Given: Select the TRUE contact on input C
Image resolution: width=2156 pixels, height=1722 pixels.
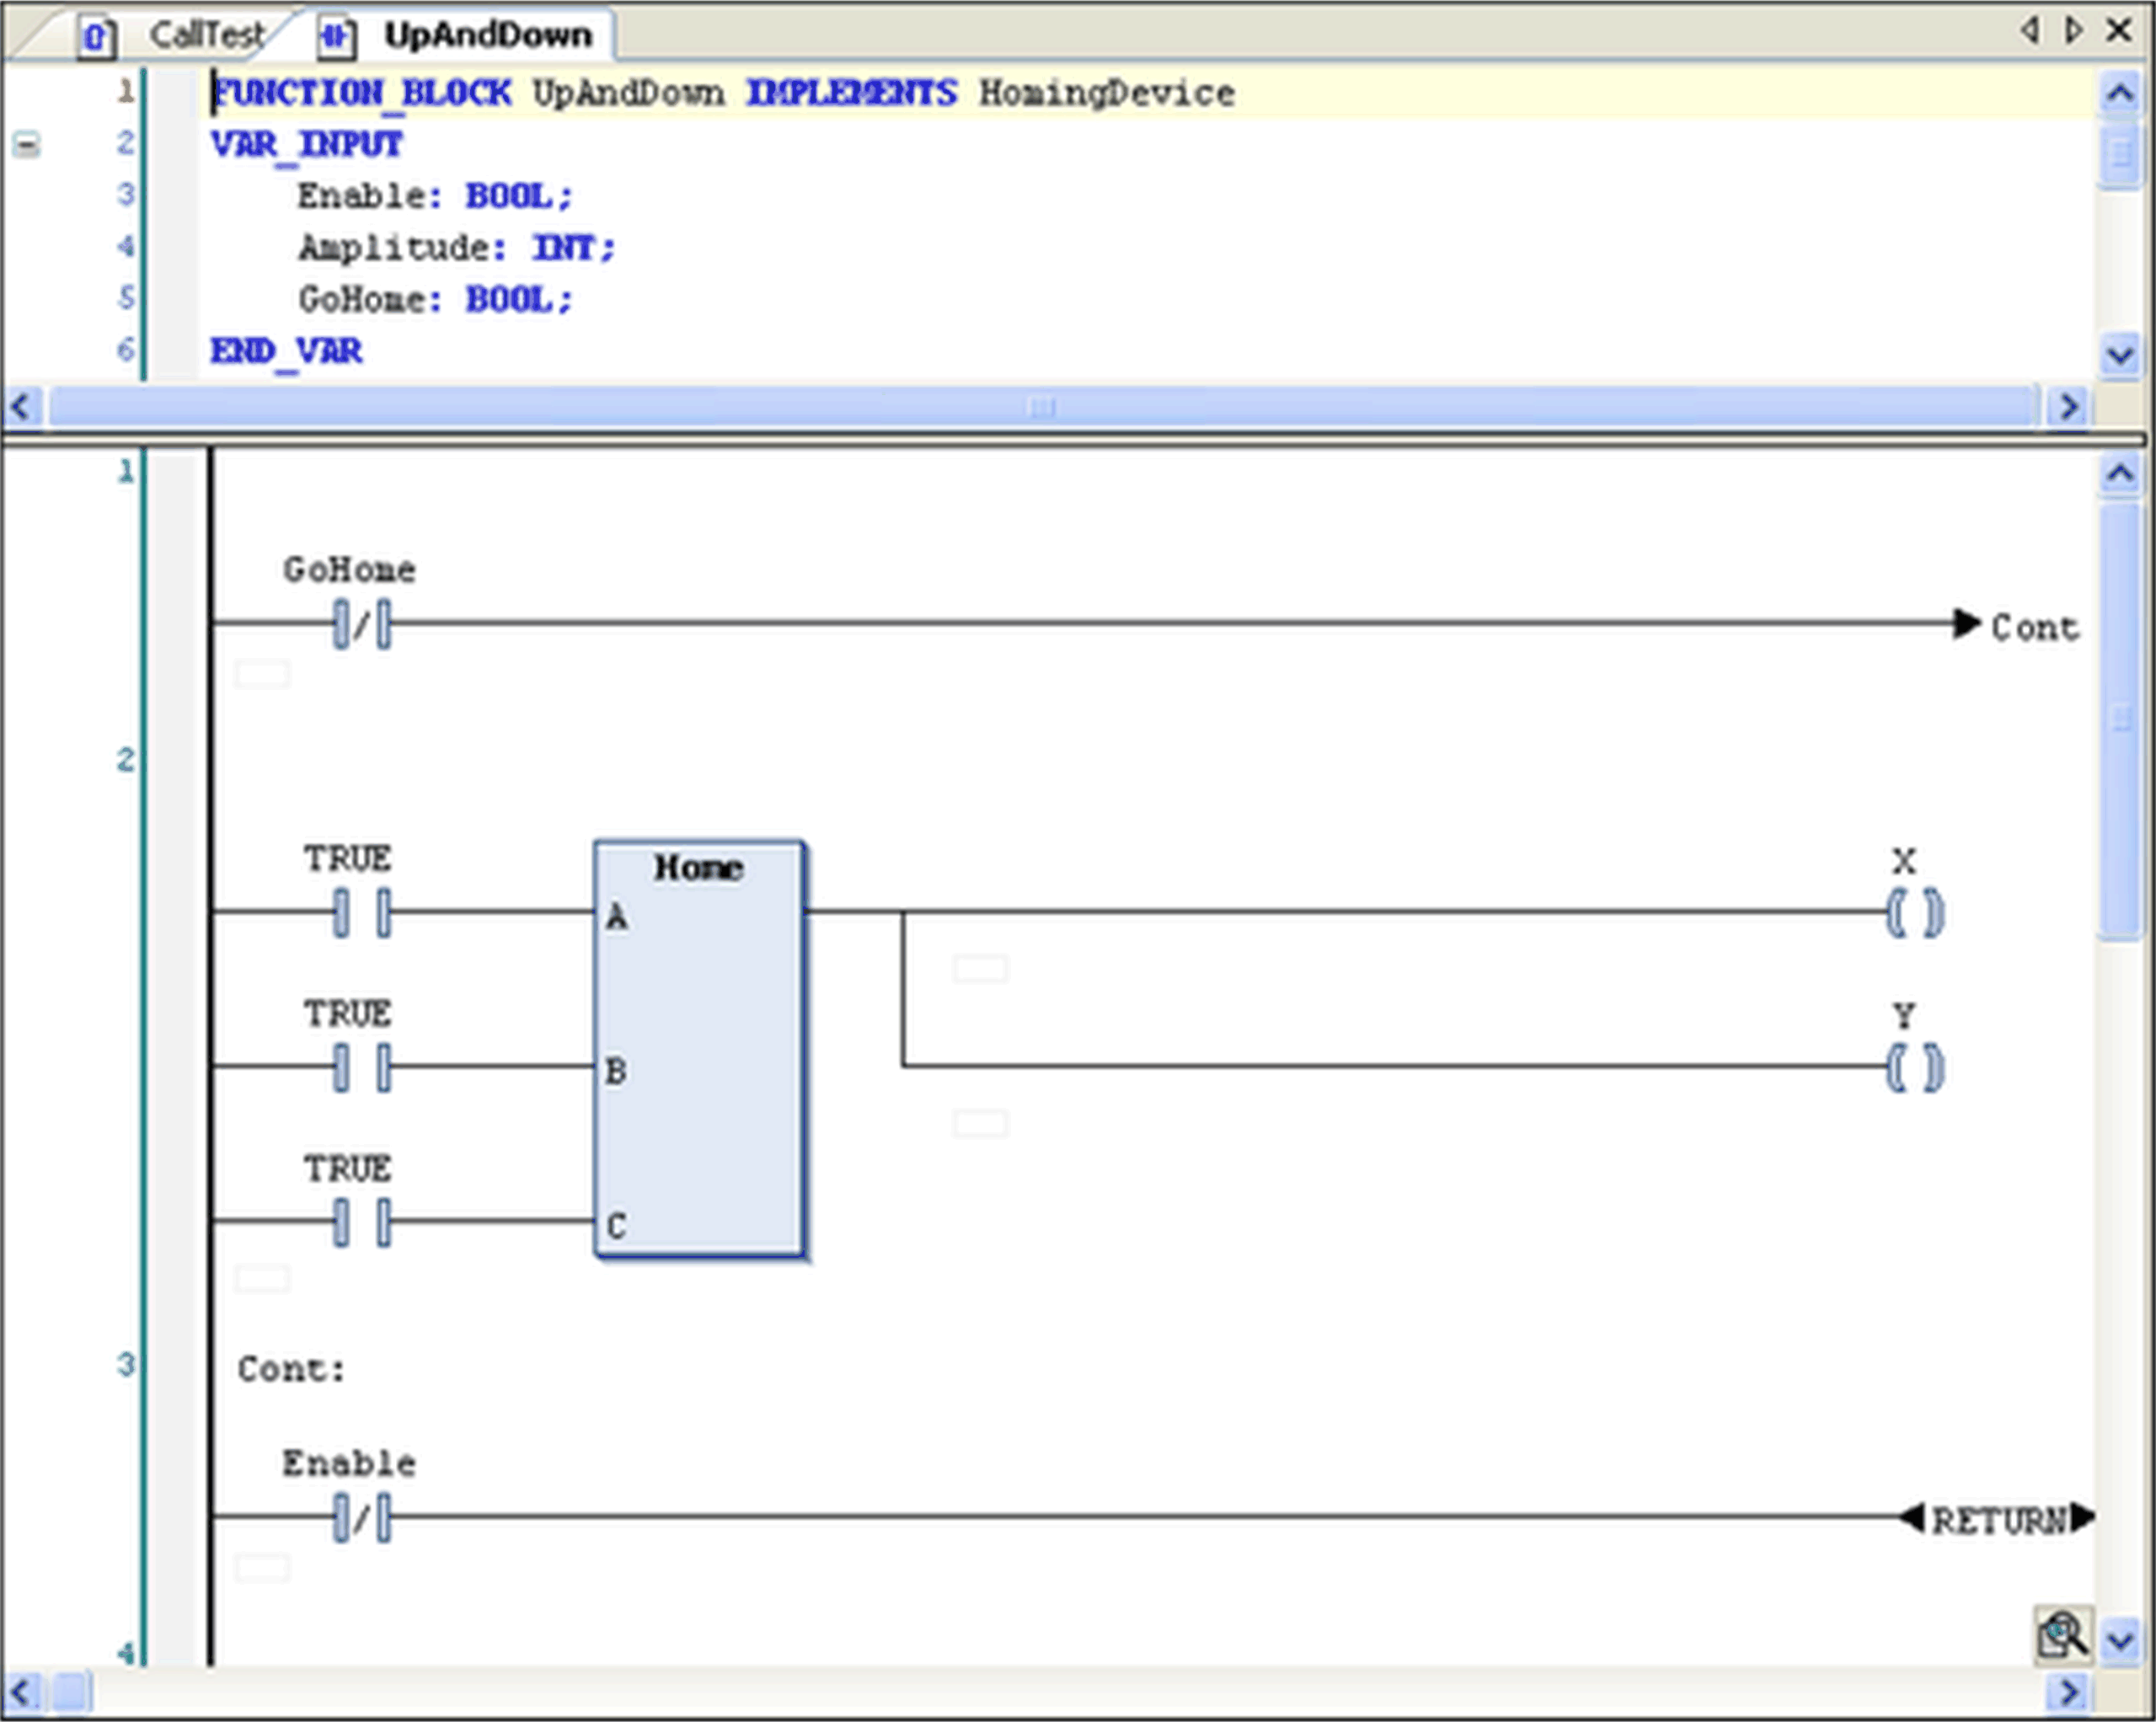Looking at the screenshot, I should click(362, 1222).
